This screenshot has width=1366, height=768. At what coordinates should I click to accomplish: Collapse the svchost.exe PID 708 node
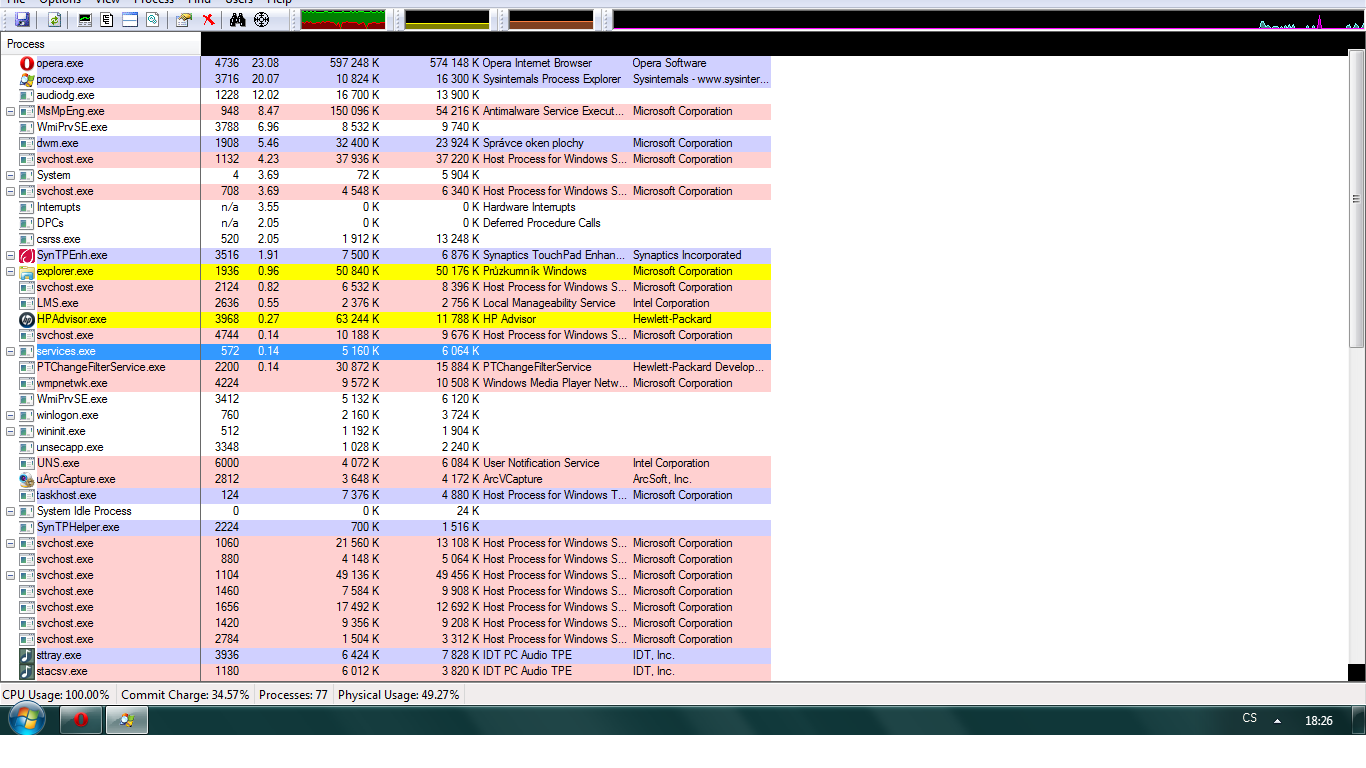pos(11,191)
